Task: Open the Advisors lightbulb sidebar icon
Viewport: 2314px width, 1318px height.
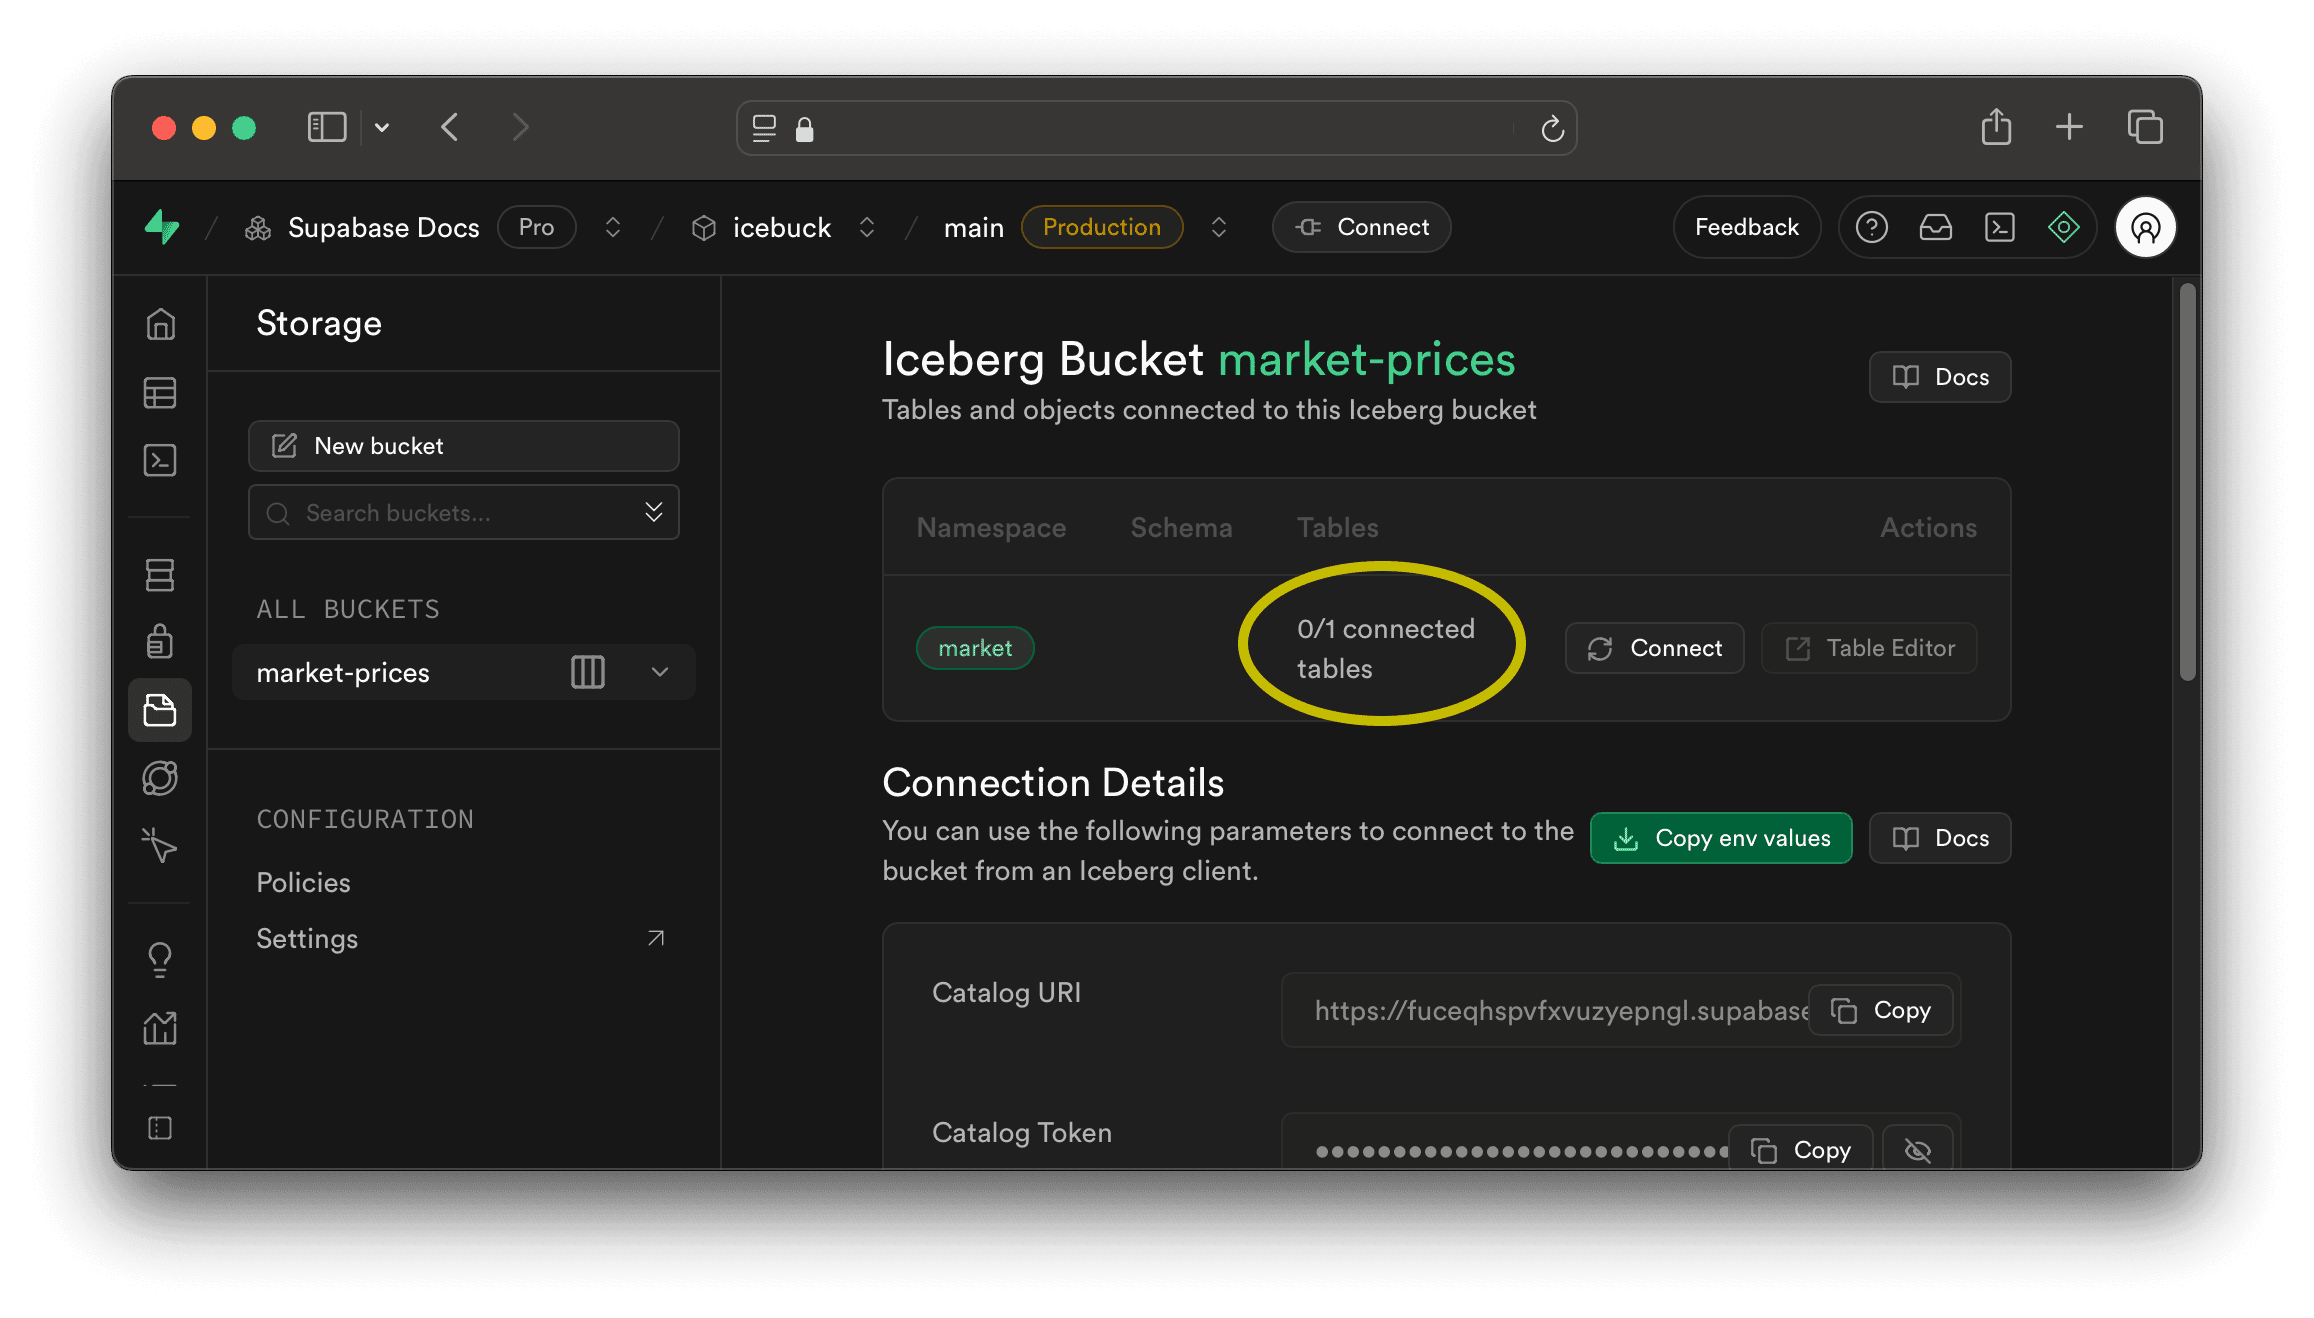Action: point(160,960)
